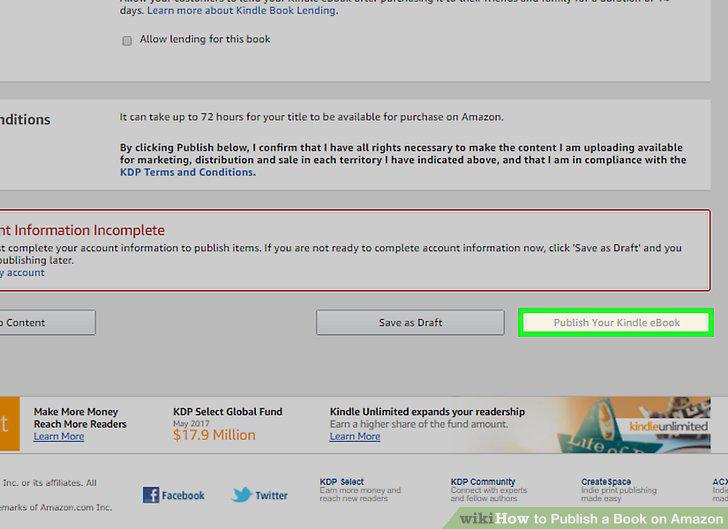Click the Facebook logo icon

151,495
